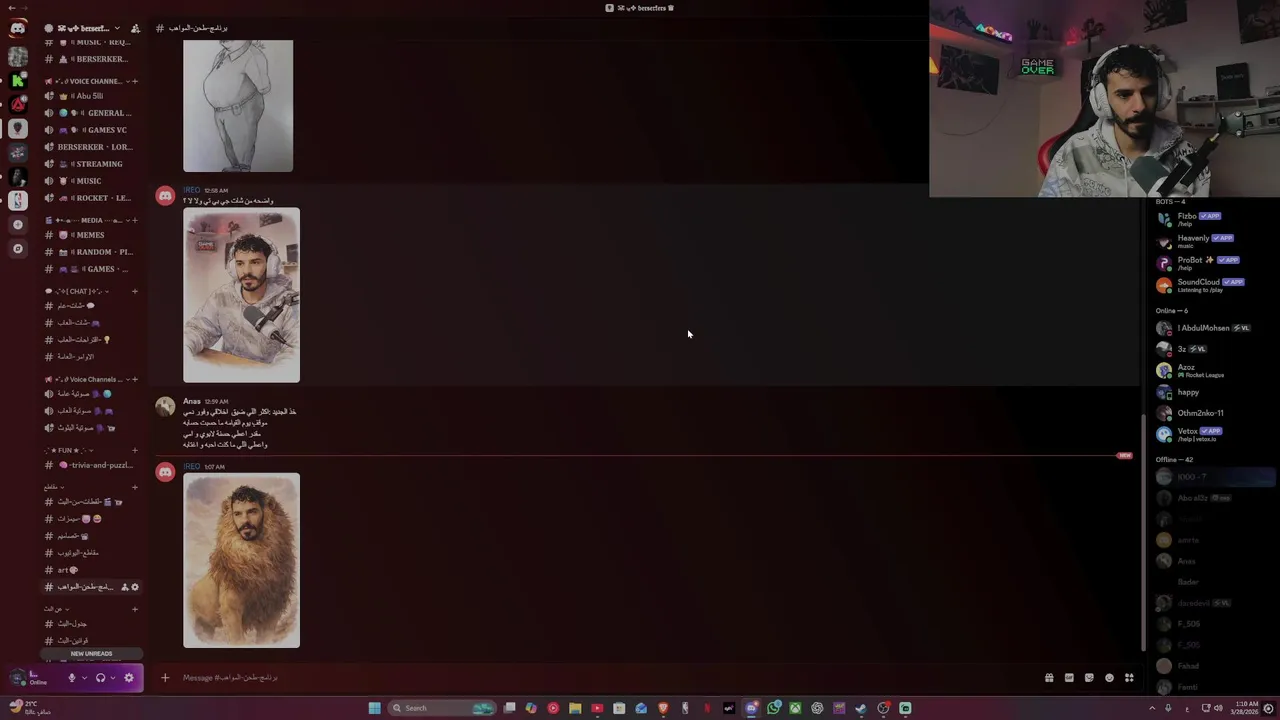Click avatar of Anas message

click(165, 406)
